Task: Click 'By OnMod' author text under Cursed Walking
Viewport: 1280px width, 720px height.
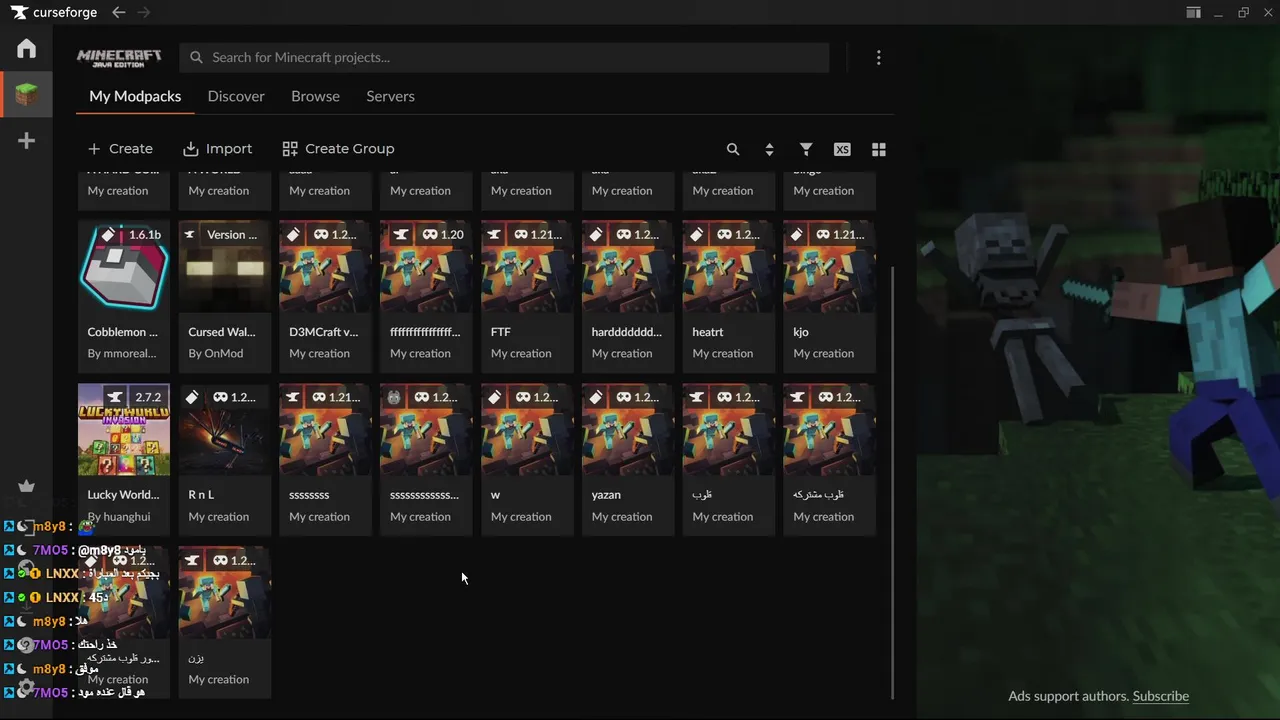Action: coord(215,353)
